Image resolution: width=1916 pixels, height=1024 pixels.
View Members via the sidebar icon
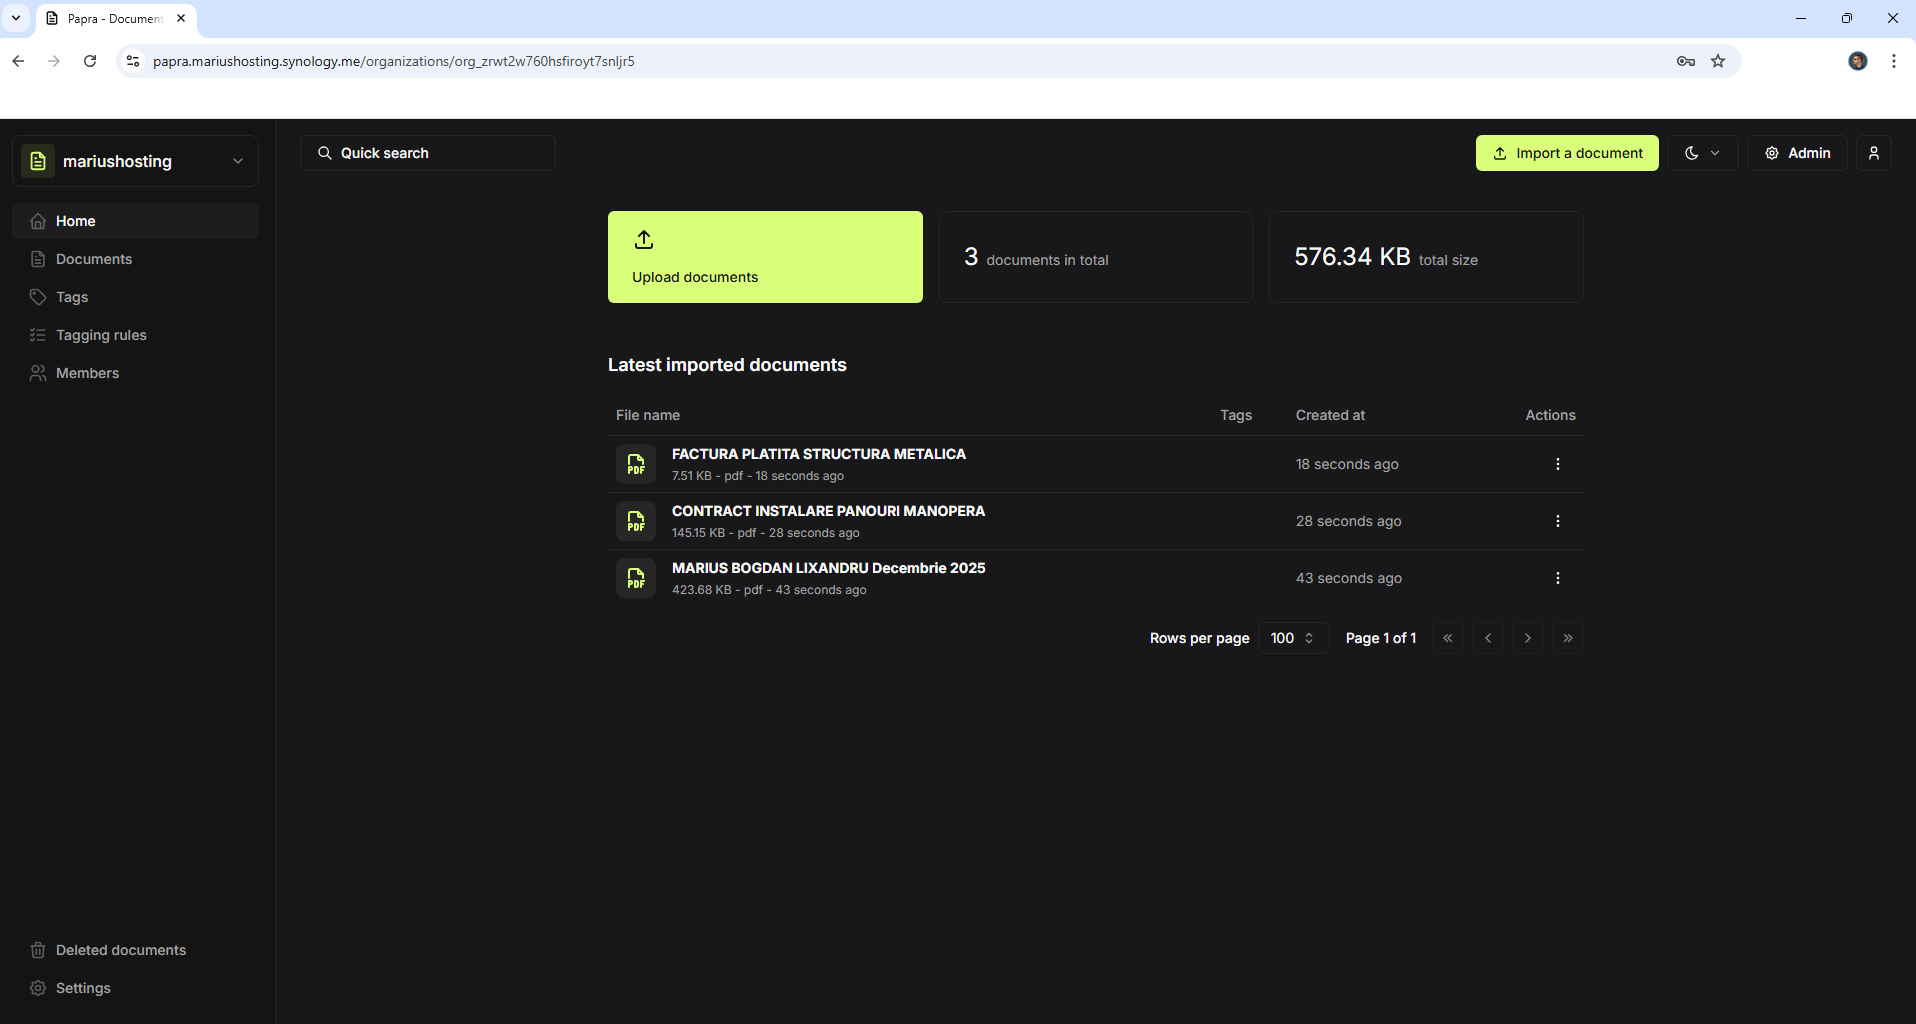click(38, 372)
